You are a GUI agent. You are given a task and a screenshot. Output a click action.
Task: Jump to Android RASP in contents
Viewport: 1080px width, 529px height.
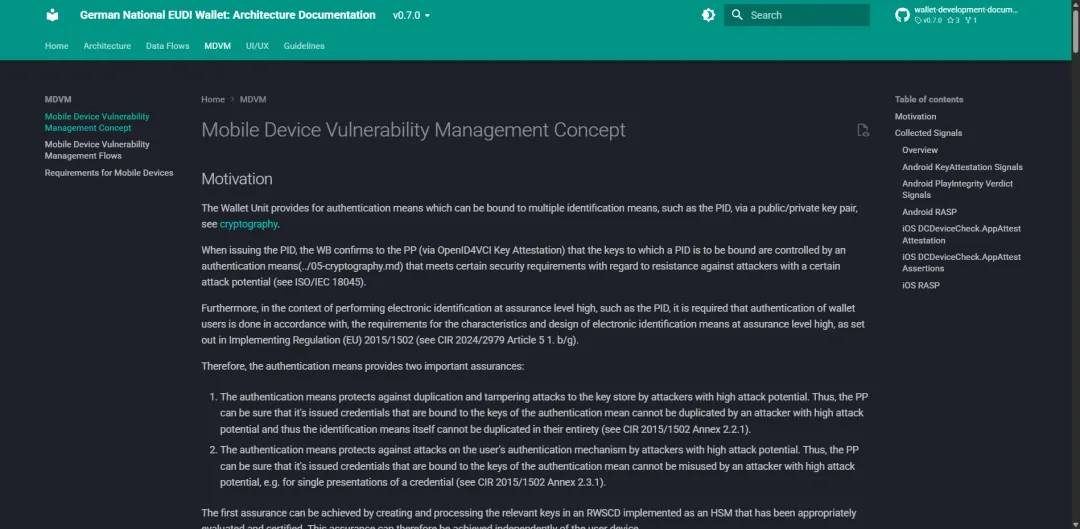tap(930, 212)
